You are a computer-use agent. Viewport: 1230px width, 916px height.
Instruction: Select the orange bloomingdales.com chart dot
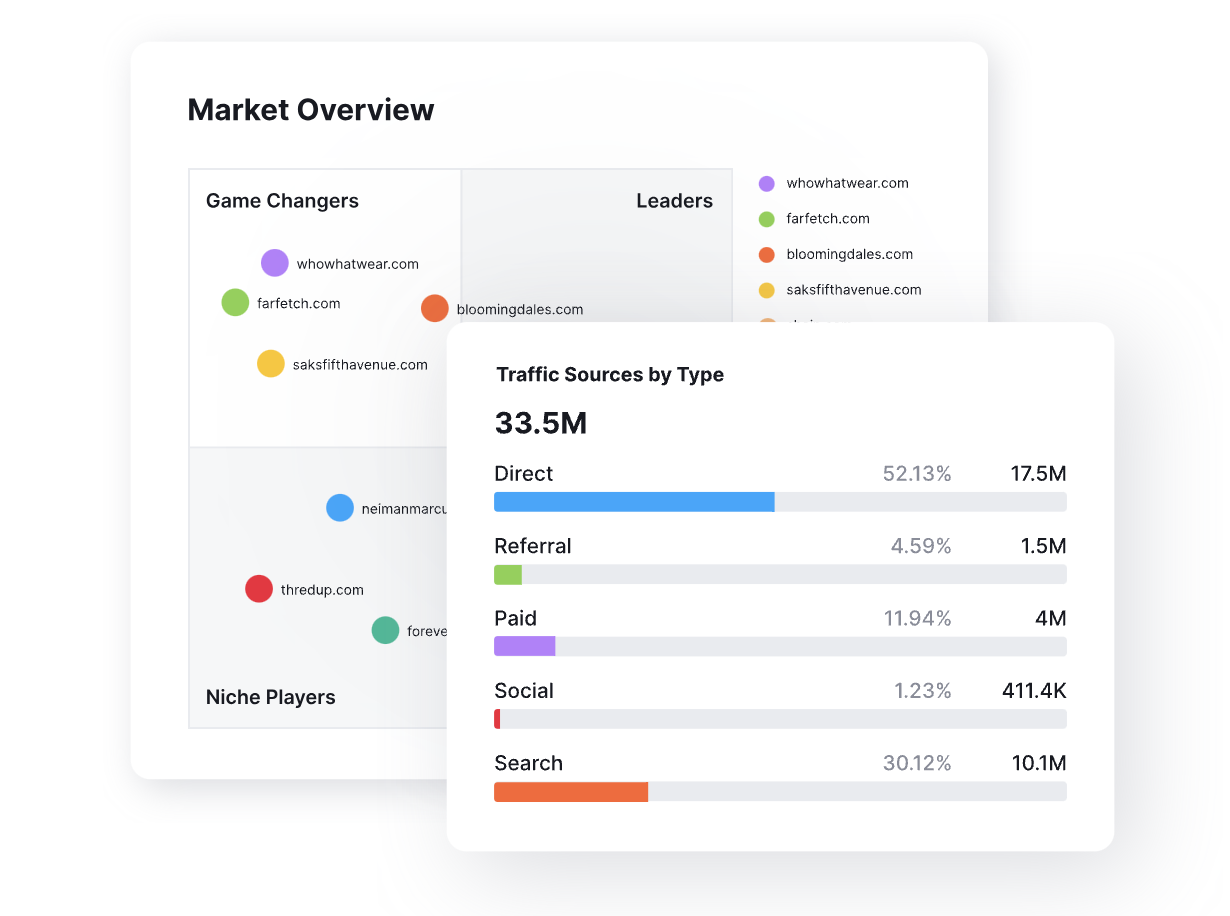click(x=434, y=308)
